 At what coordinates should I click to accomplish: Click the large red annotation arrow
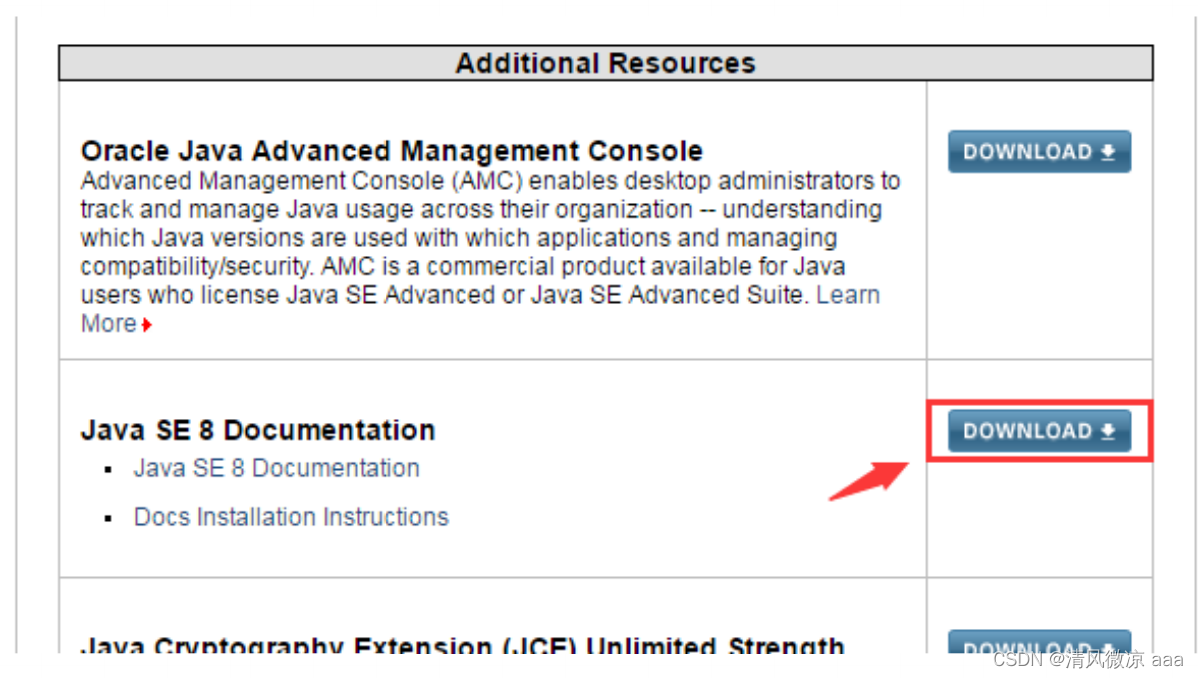[869, 481]
